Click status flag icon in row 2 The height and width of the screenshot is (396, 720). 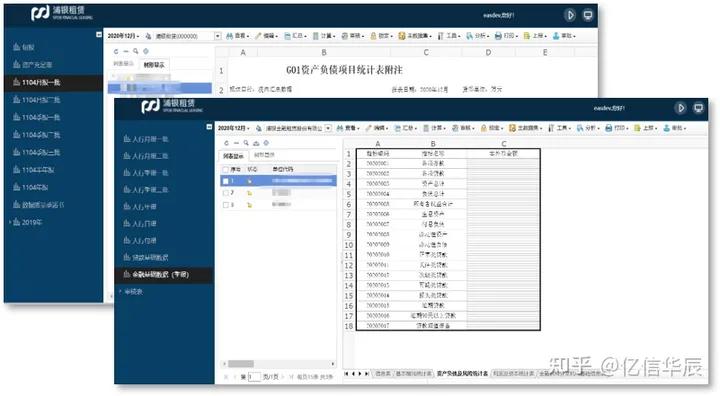[x=249, y=193]
